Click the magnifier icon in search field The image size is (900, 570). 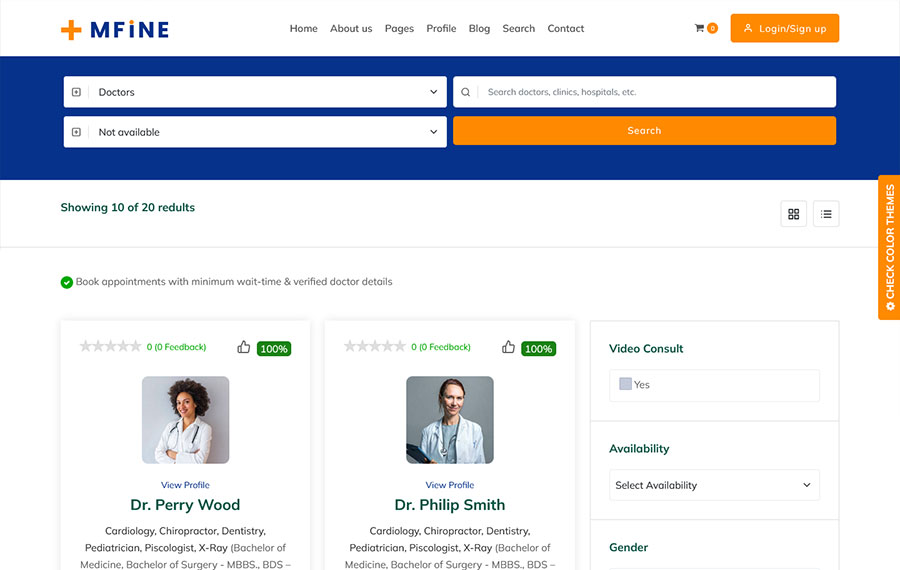pos(465,92)
